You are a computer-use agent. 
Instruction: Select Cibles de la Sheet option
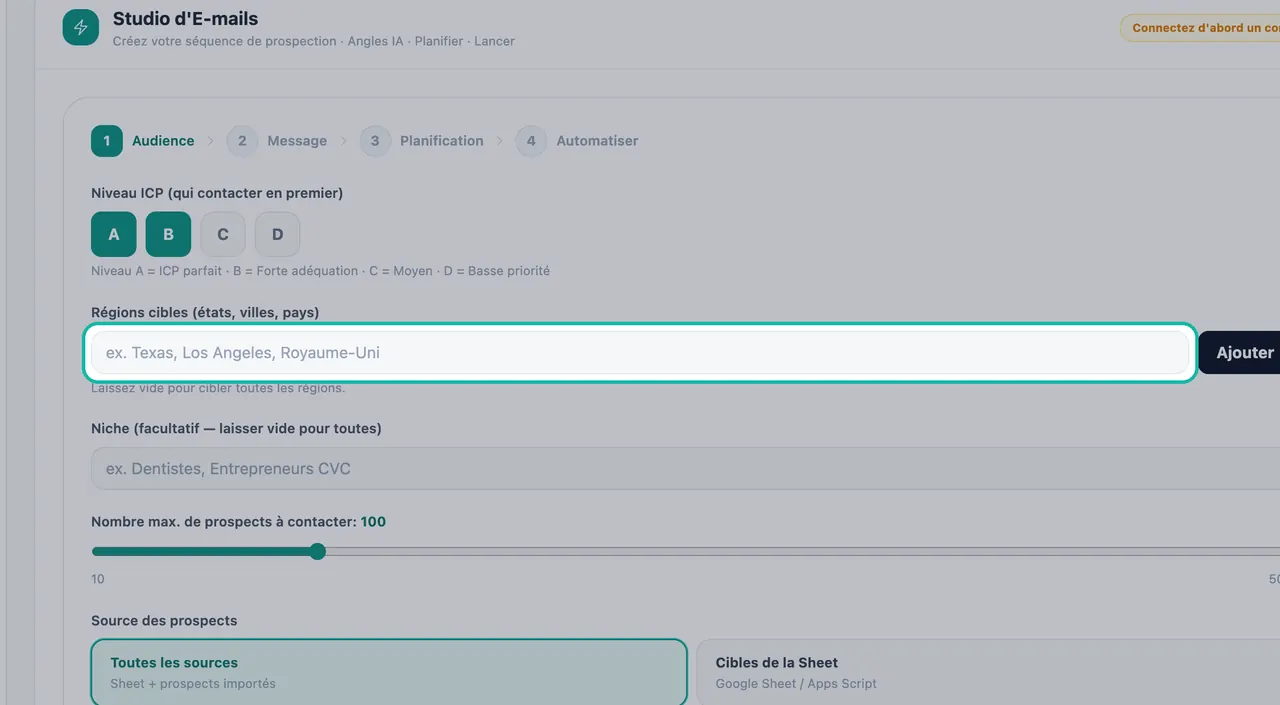point(988,672)
